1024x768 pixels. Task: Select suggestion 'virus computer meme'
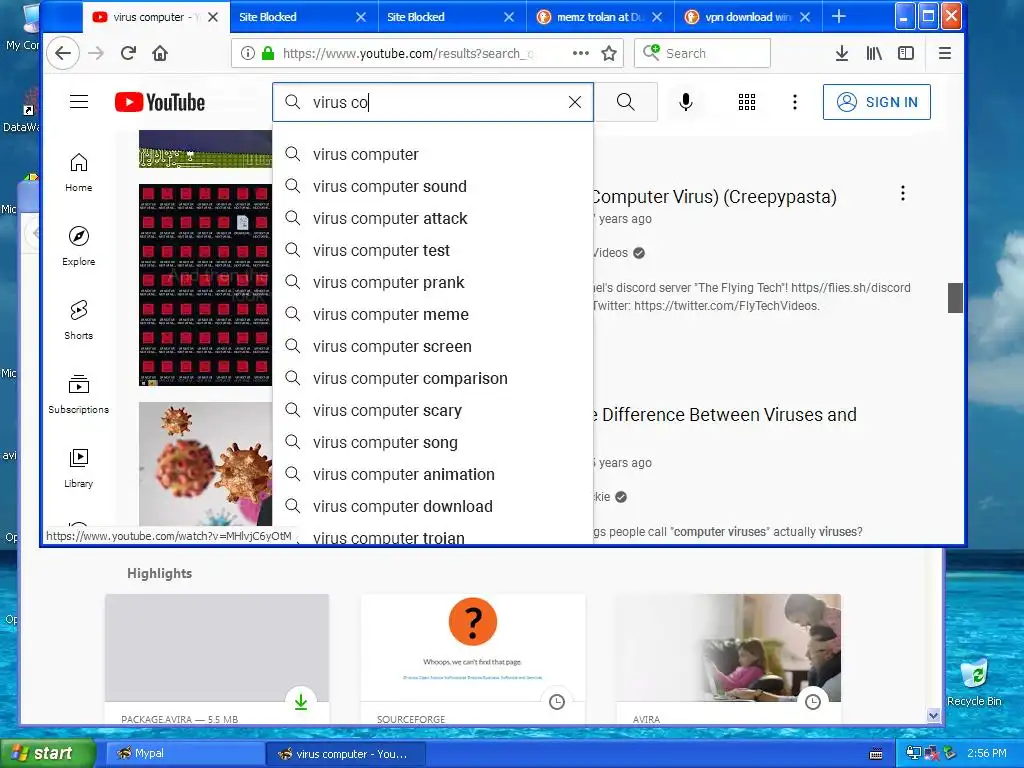(x=433, y=314)
